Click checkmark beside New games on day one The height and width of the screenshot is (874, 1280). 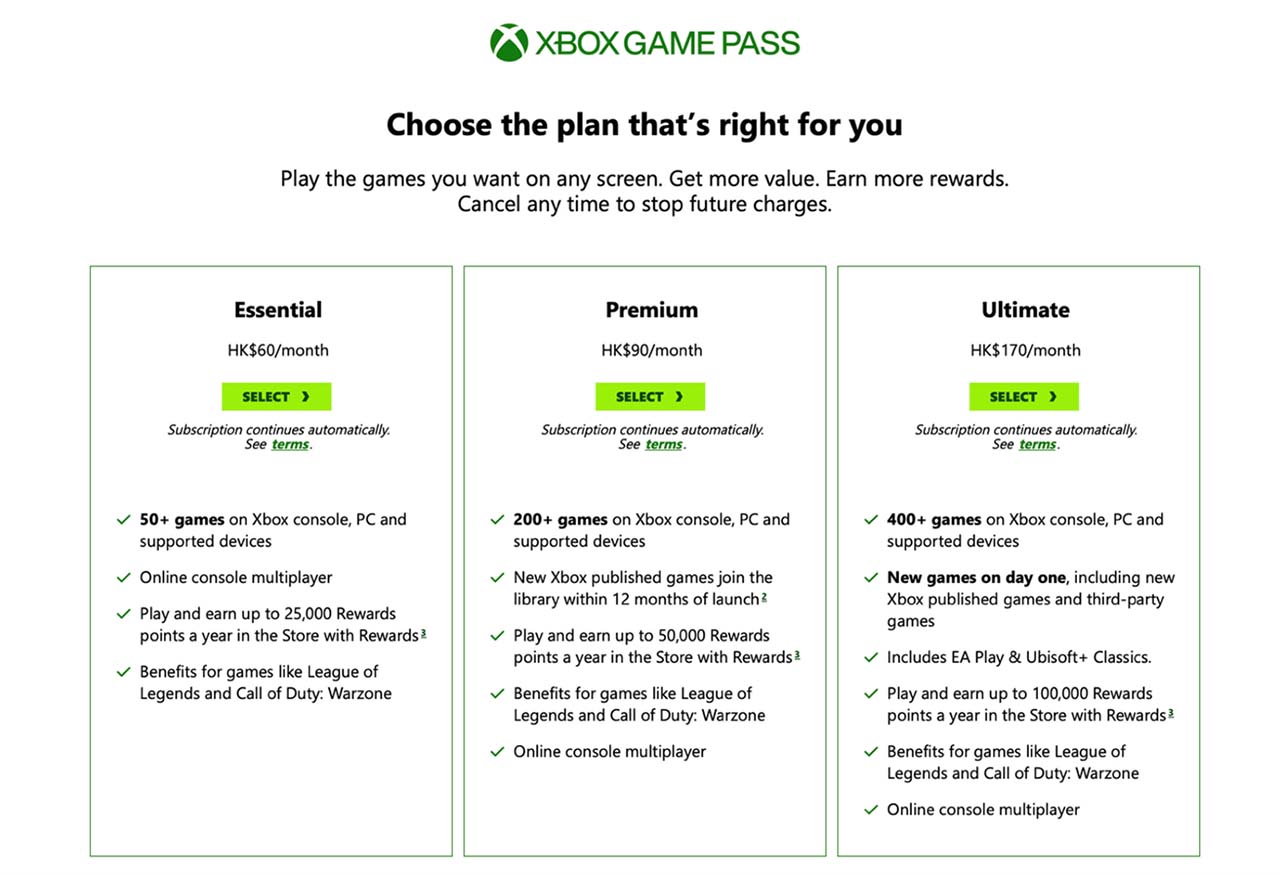click(x=871, y=578)
